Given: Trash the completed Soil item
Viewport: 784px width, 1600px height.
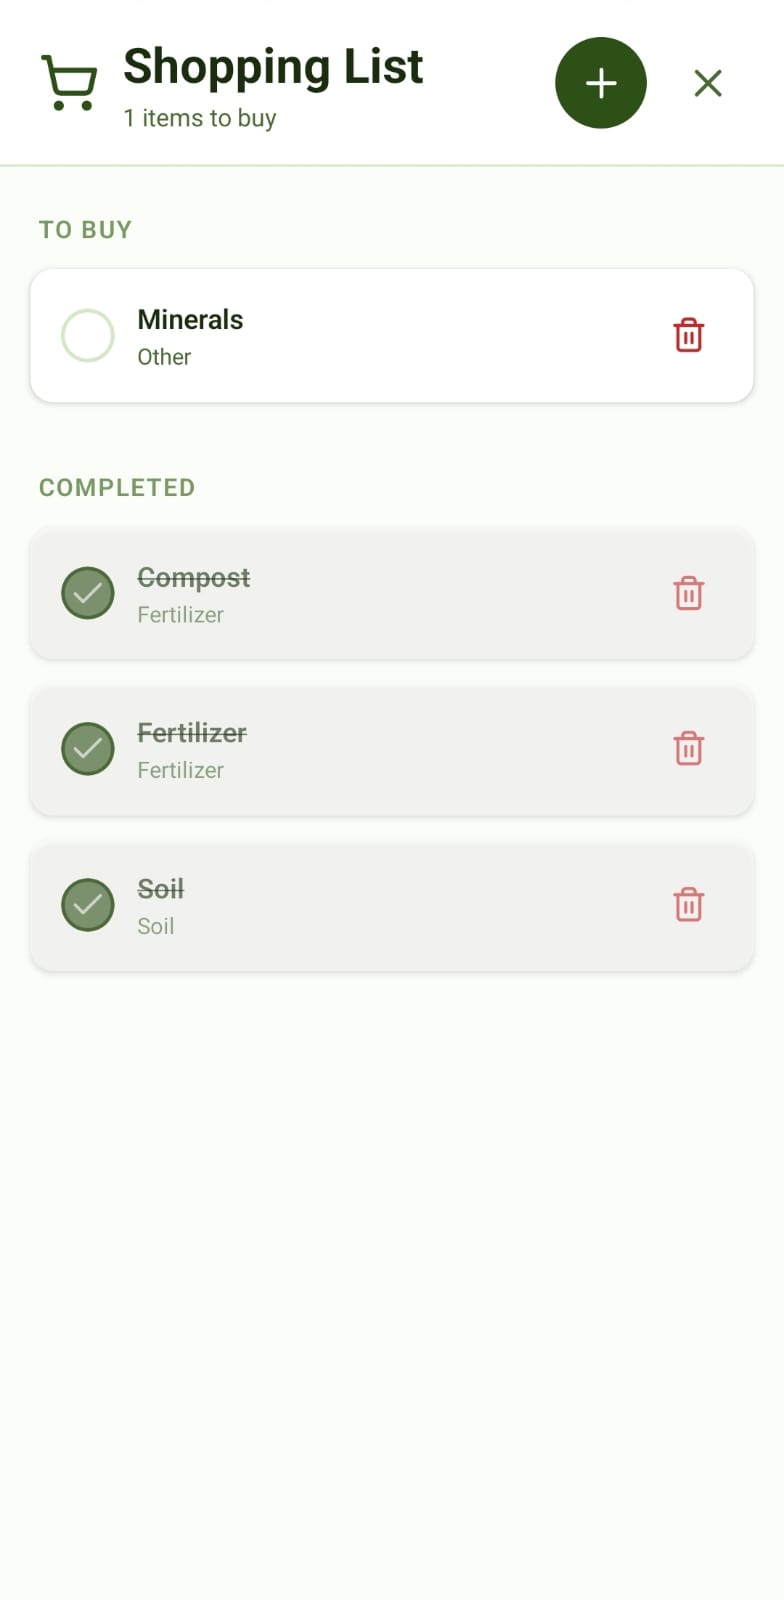Looking at the screenshot, I should click(688, 904).
